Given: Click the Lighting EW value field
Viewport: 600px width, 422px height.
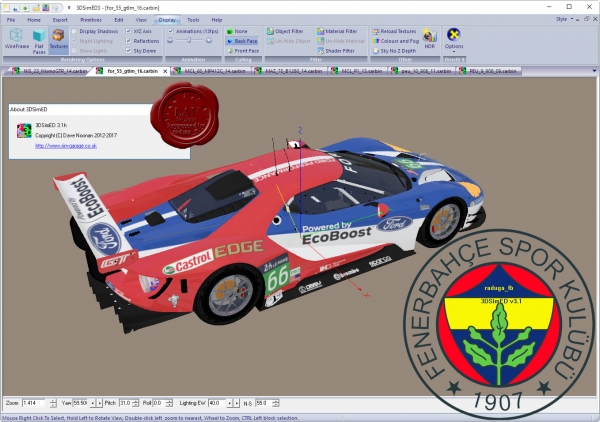Looking at the screenshot, I should pos(217,403).
